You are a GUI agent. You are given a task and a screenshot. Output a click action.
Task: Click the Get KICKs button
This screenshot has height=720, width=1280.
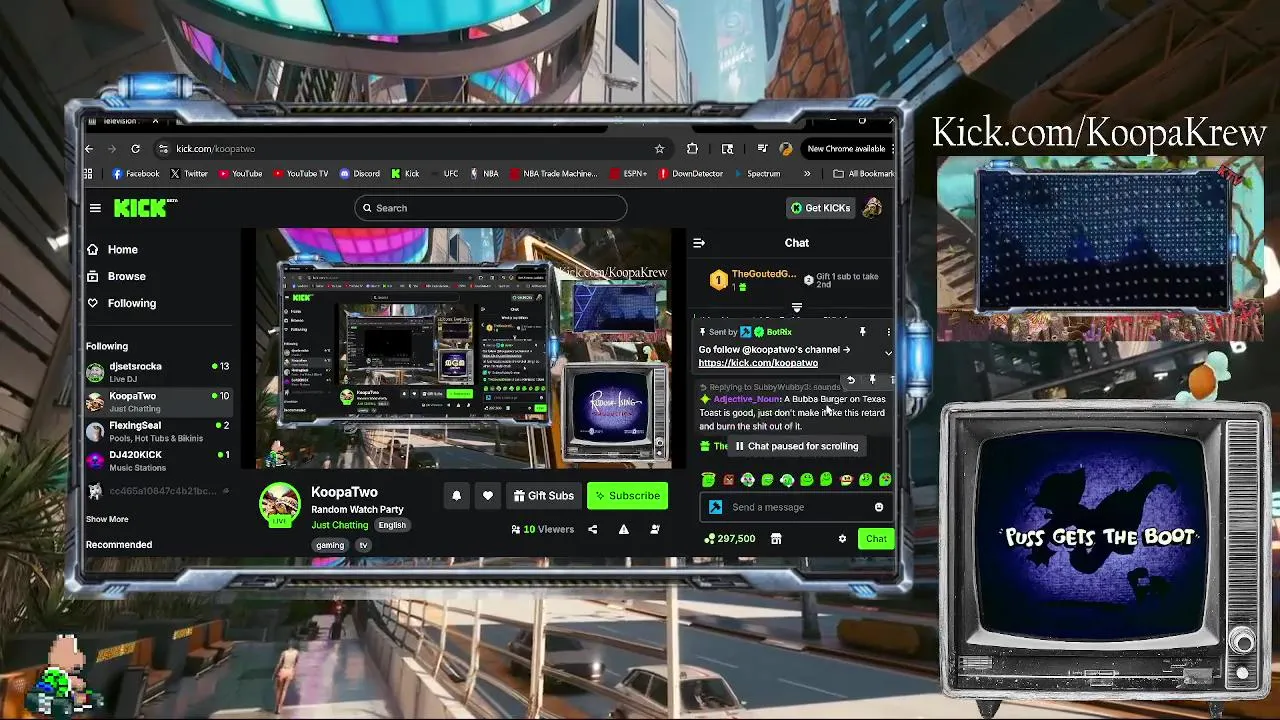[x=820, y=208]
